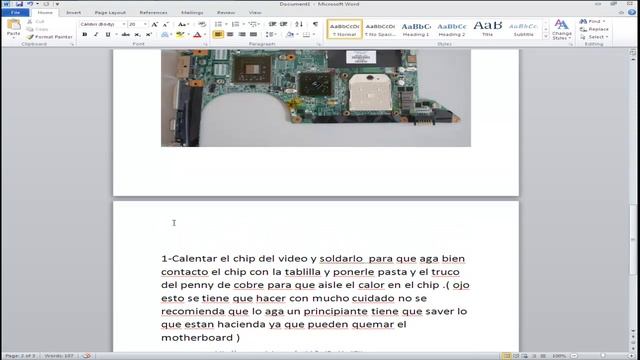Save document from Quick Access Toolbar
640x360 pixels.
19,4
